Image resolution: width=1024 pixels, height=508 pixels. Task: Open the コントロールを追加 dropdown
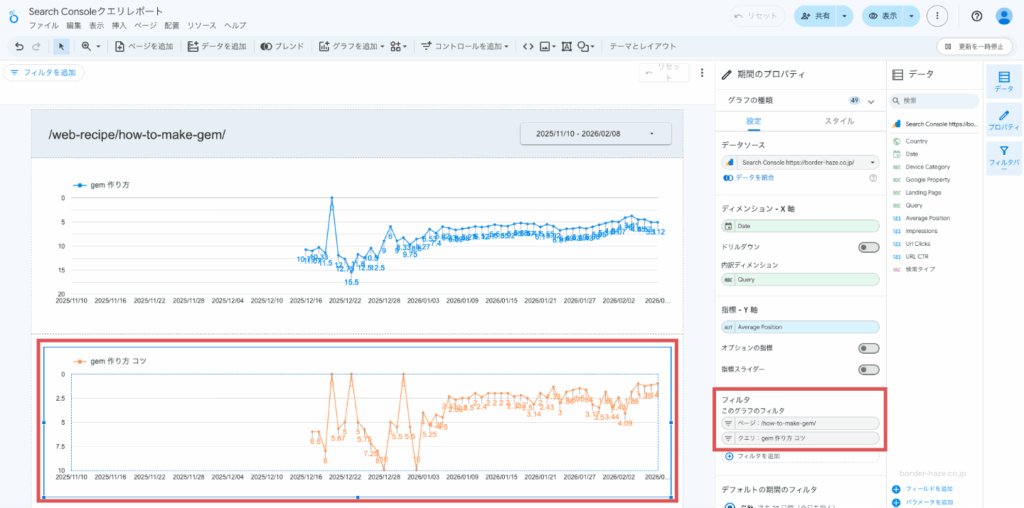coord(466,46)
